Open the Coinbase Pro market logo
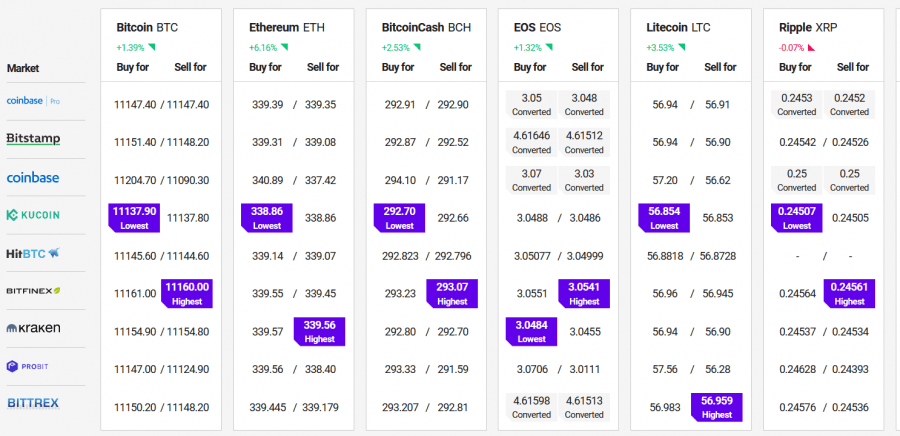This screenshot has width=900, height=436. [33, 101]
